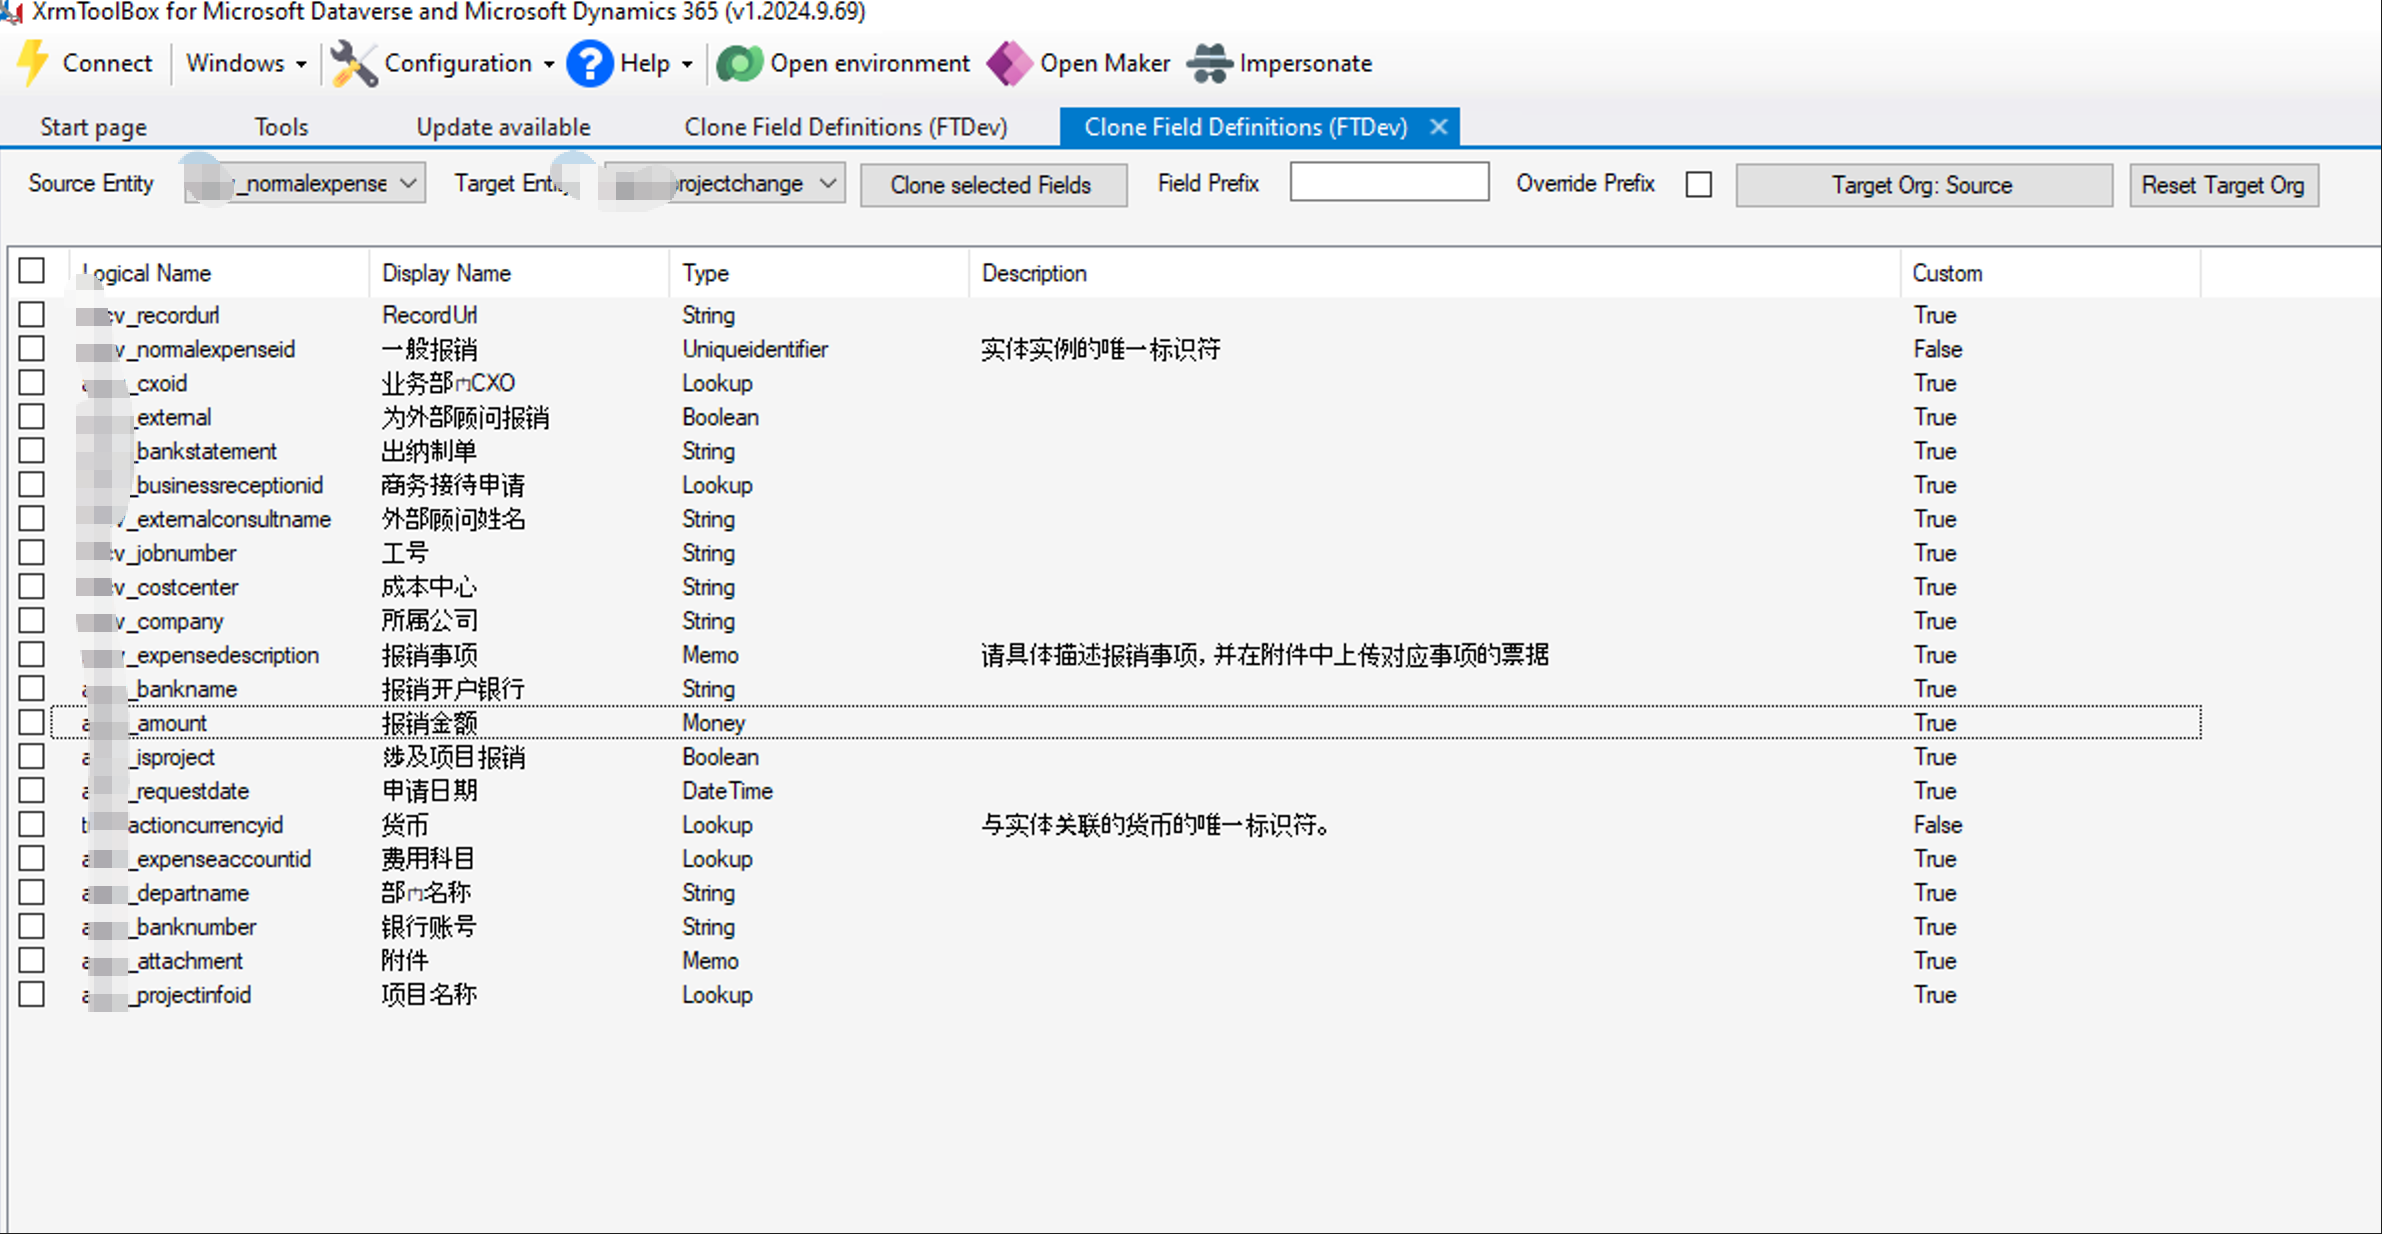Image resolution: width=2382 pixels, height=1234 pixels.
Task: Check the _attachment row checkbox
Action: [32, 960]
